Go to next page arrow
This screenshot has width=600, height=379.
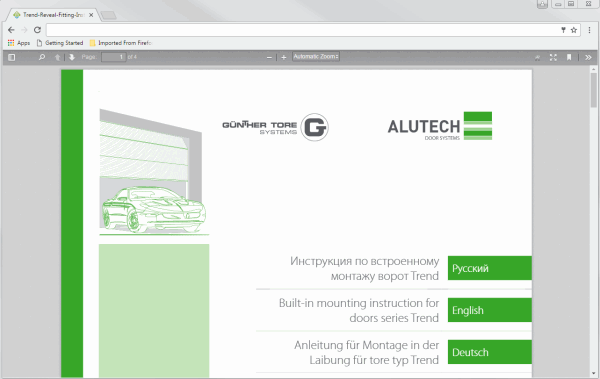[x=72, y=57]
